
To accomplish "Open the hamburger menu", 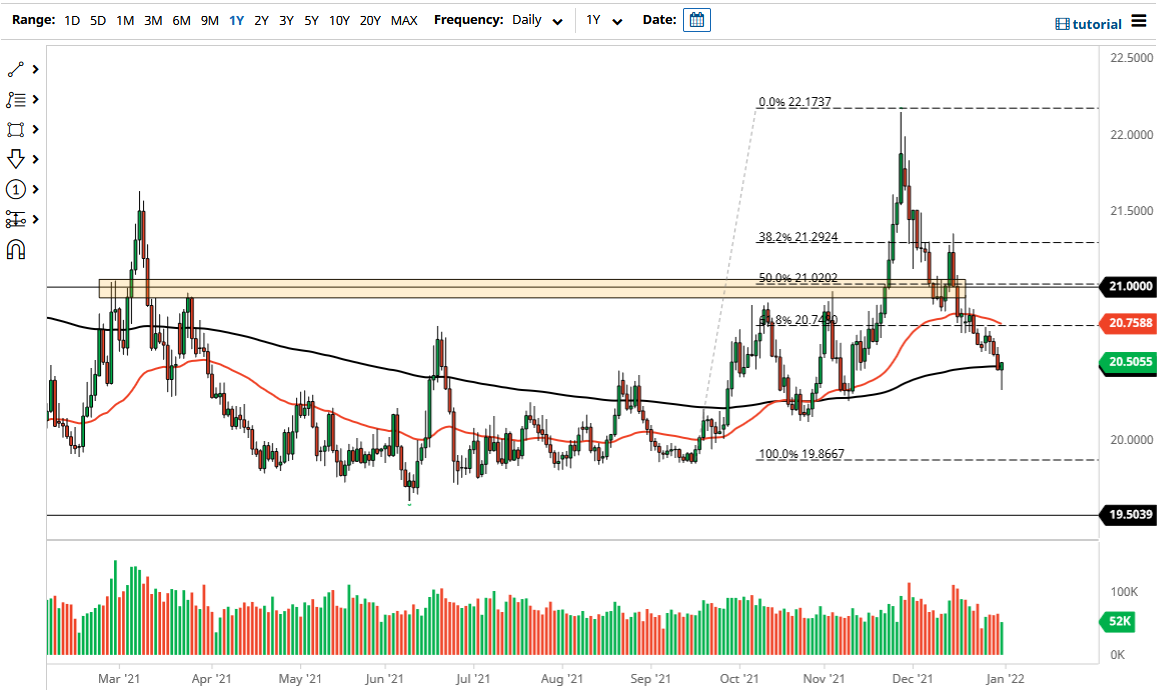I will 1140,19.
